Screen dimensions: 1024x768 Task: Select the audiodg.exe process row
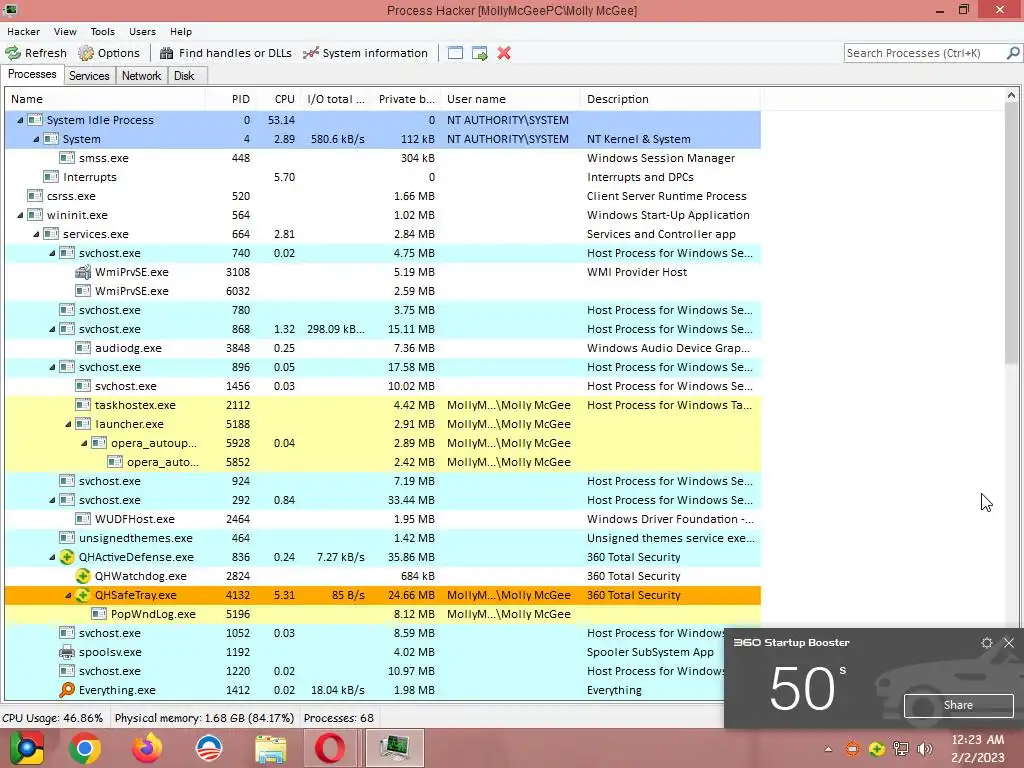[x=383, y=348]
